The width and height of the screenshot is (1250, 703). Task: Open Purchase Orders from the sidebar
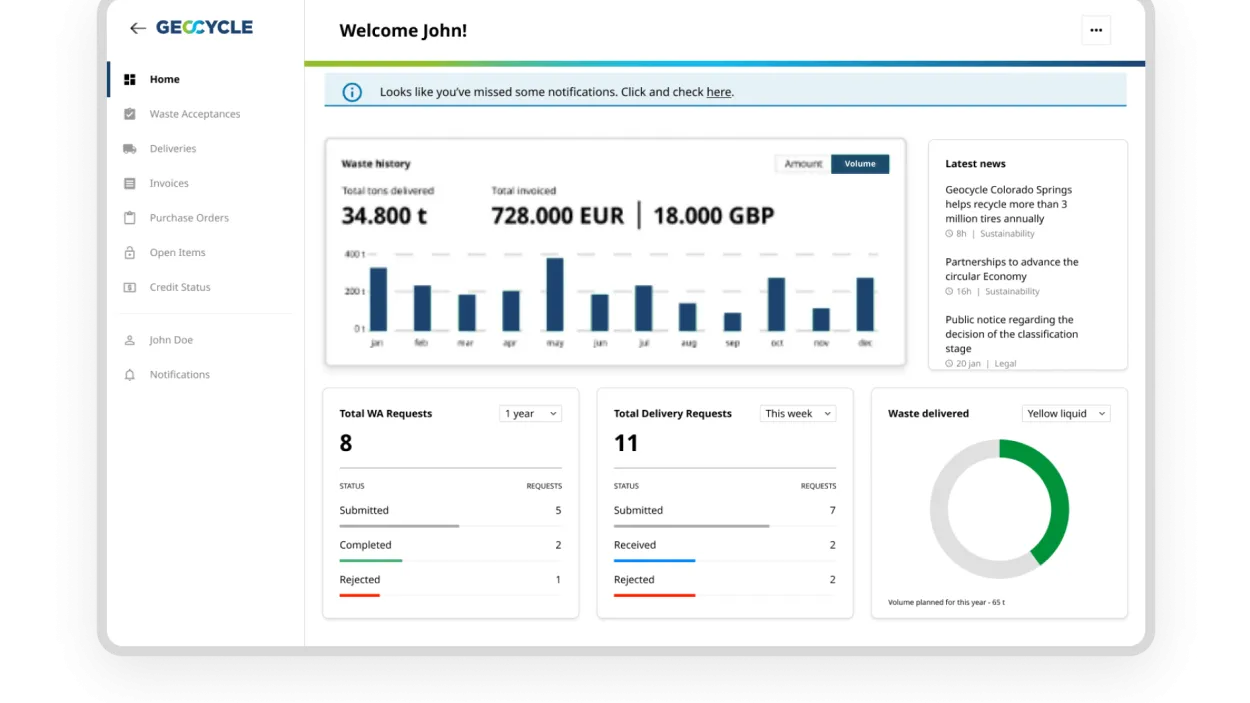click(x=189, y=217)
